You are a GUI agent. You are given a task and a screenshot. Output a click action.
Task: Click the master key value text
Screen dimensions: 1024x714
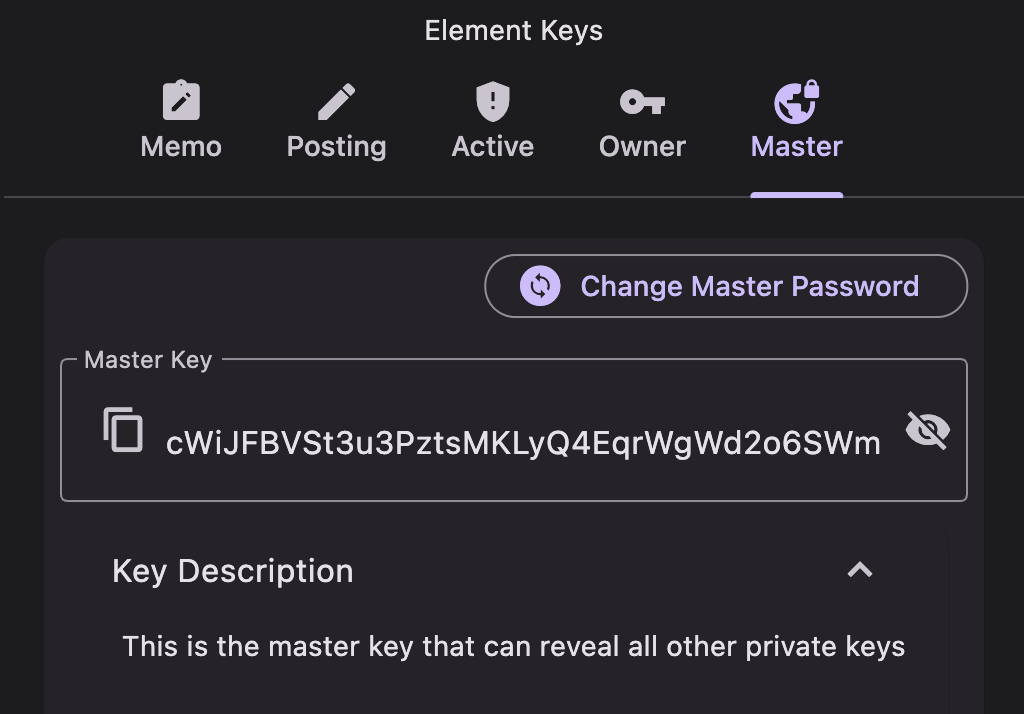[x=523, y=442]
